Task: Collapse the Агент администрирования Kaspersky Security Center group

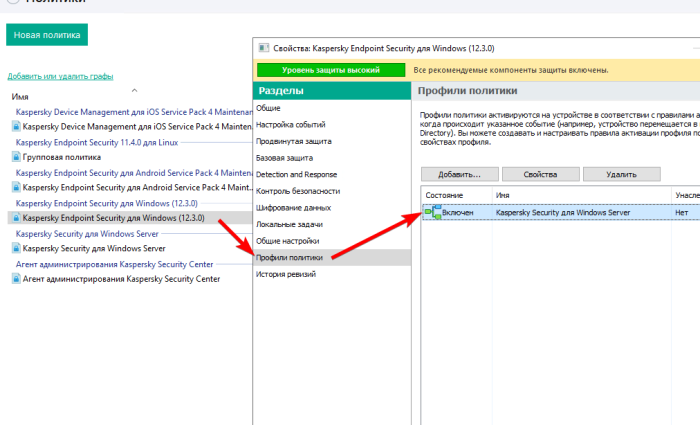Action: click(x=111, y=264)
